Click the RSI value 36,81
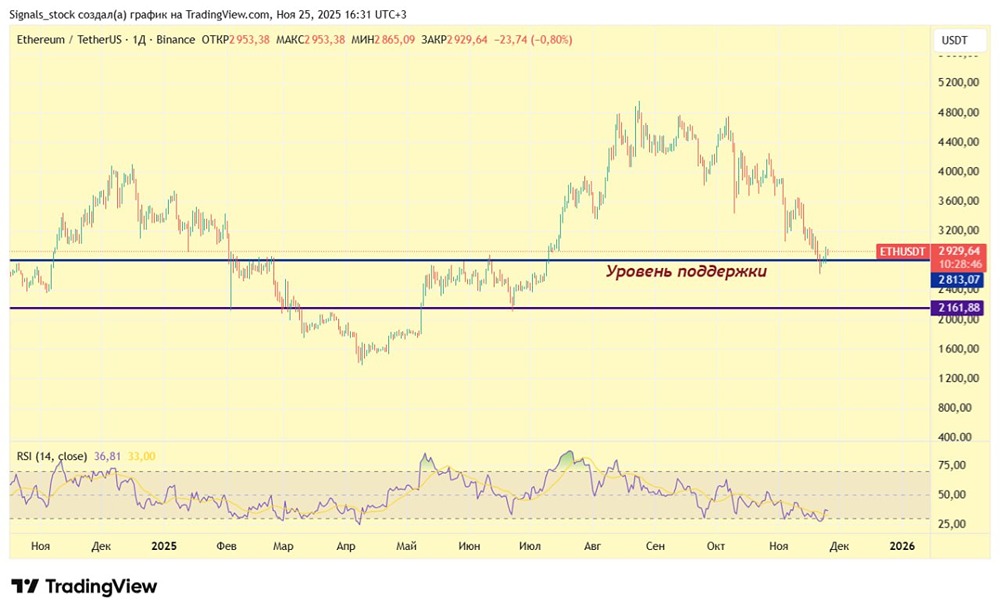1000x614 pixels. pyautogui.click(x=107, y=456)
